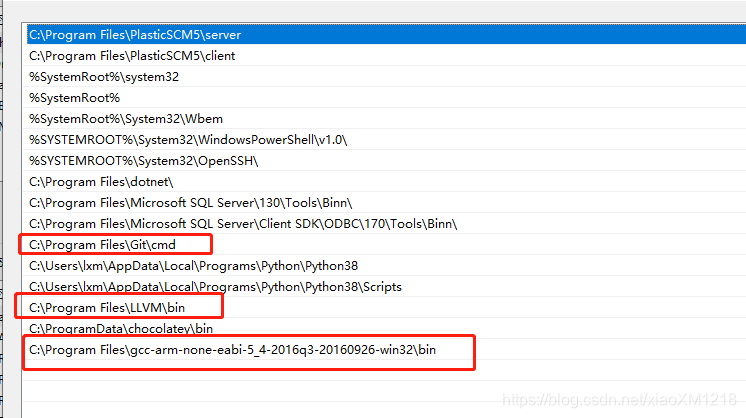The width and height of the screenshot is (746, 418).
Task: Select the Client SDK\ODBC\170\Tools\Binn\ row
Action: [385, 224]
